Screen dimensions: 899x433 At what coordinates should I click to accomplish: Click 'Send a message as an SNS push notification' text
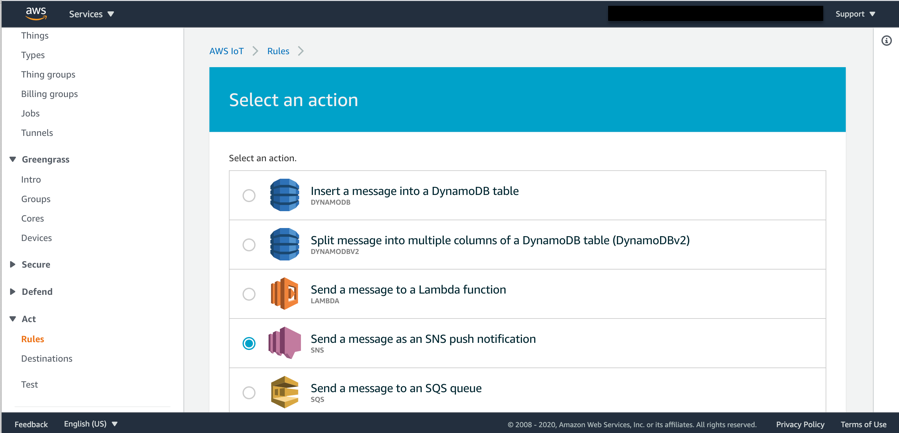pos(423,339)
